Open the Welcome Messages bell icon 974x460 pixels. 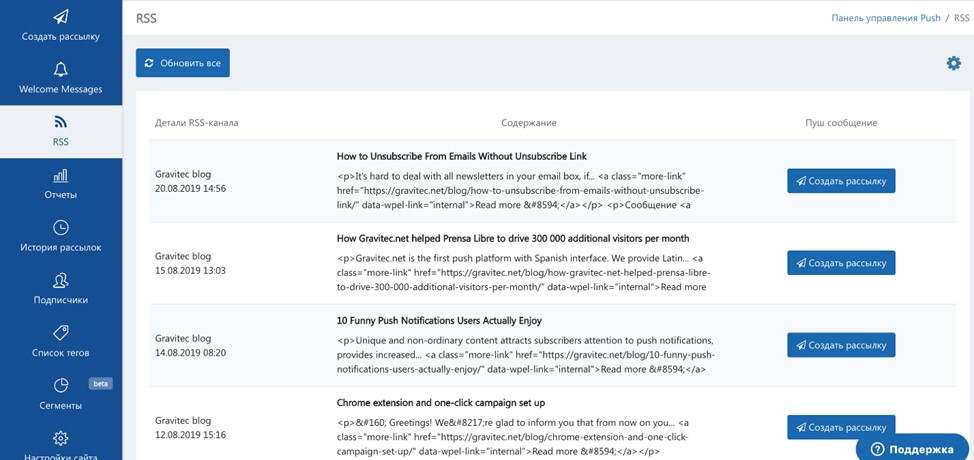click(x=60, y=68)
